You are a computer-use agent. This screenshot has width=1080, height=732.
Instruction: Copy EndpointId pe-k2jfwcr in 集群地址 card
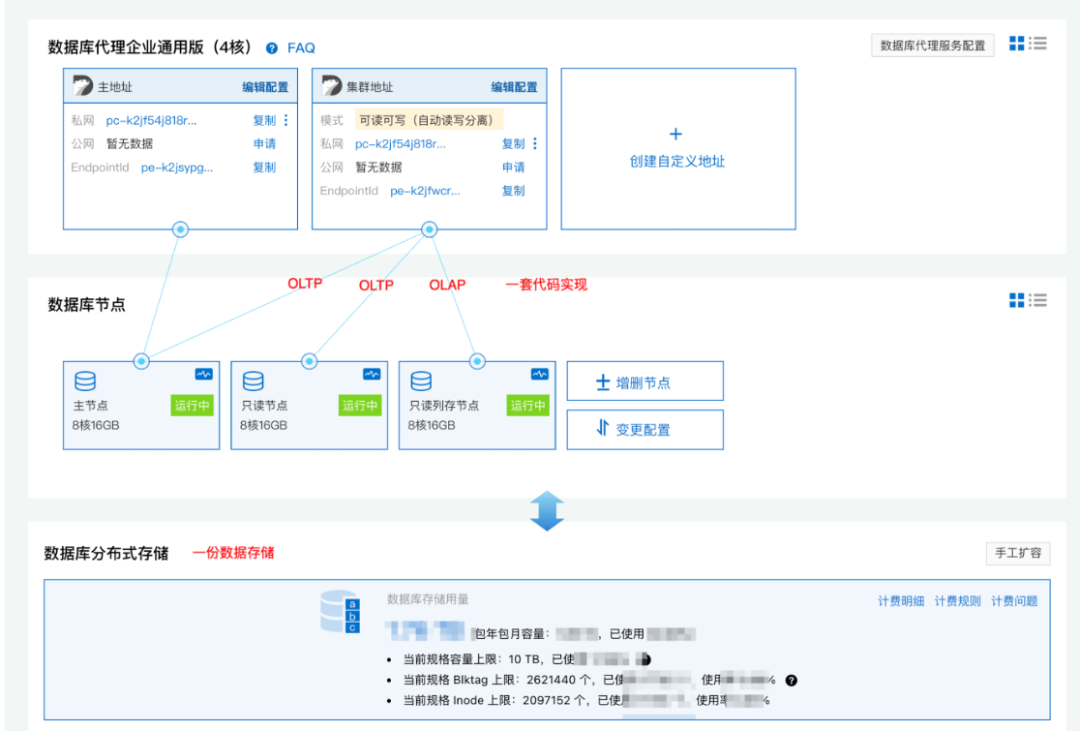[x=513, y=191]
